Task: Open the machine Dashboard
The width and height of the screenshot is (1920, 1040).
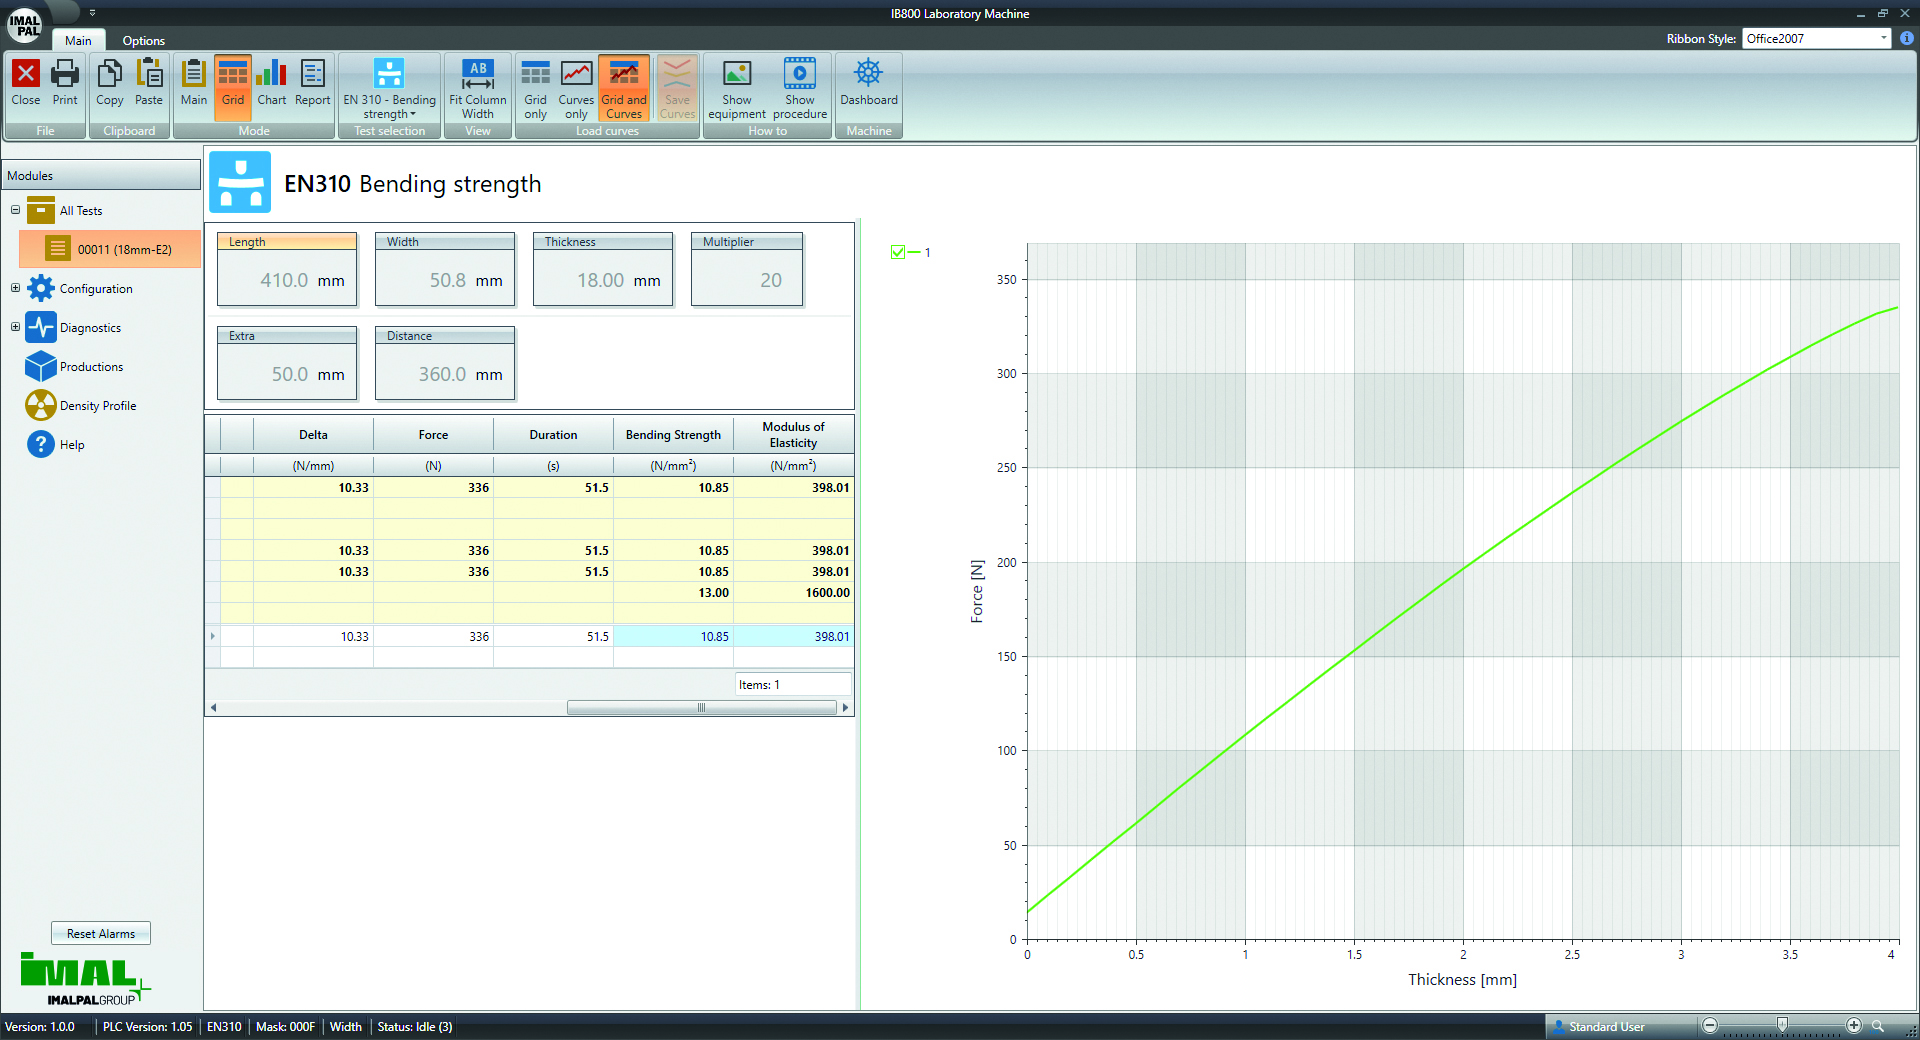Action: point(869,83)
